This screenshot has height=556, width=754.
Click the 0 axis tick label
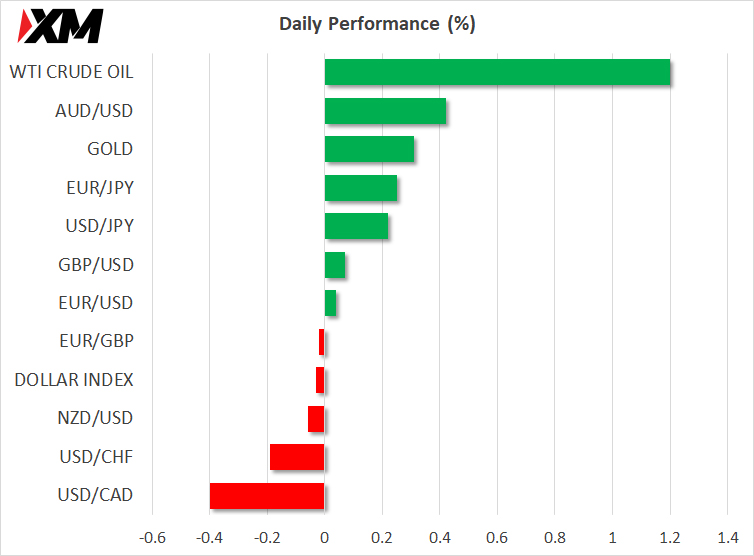325,538
